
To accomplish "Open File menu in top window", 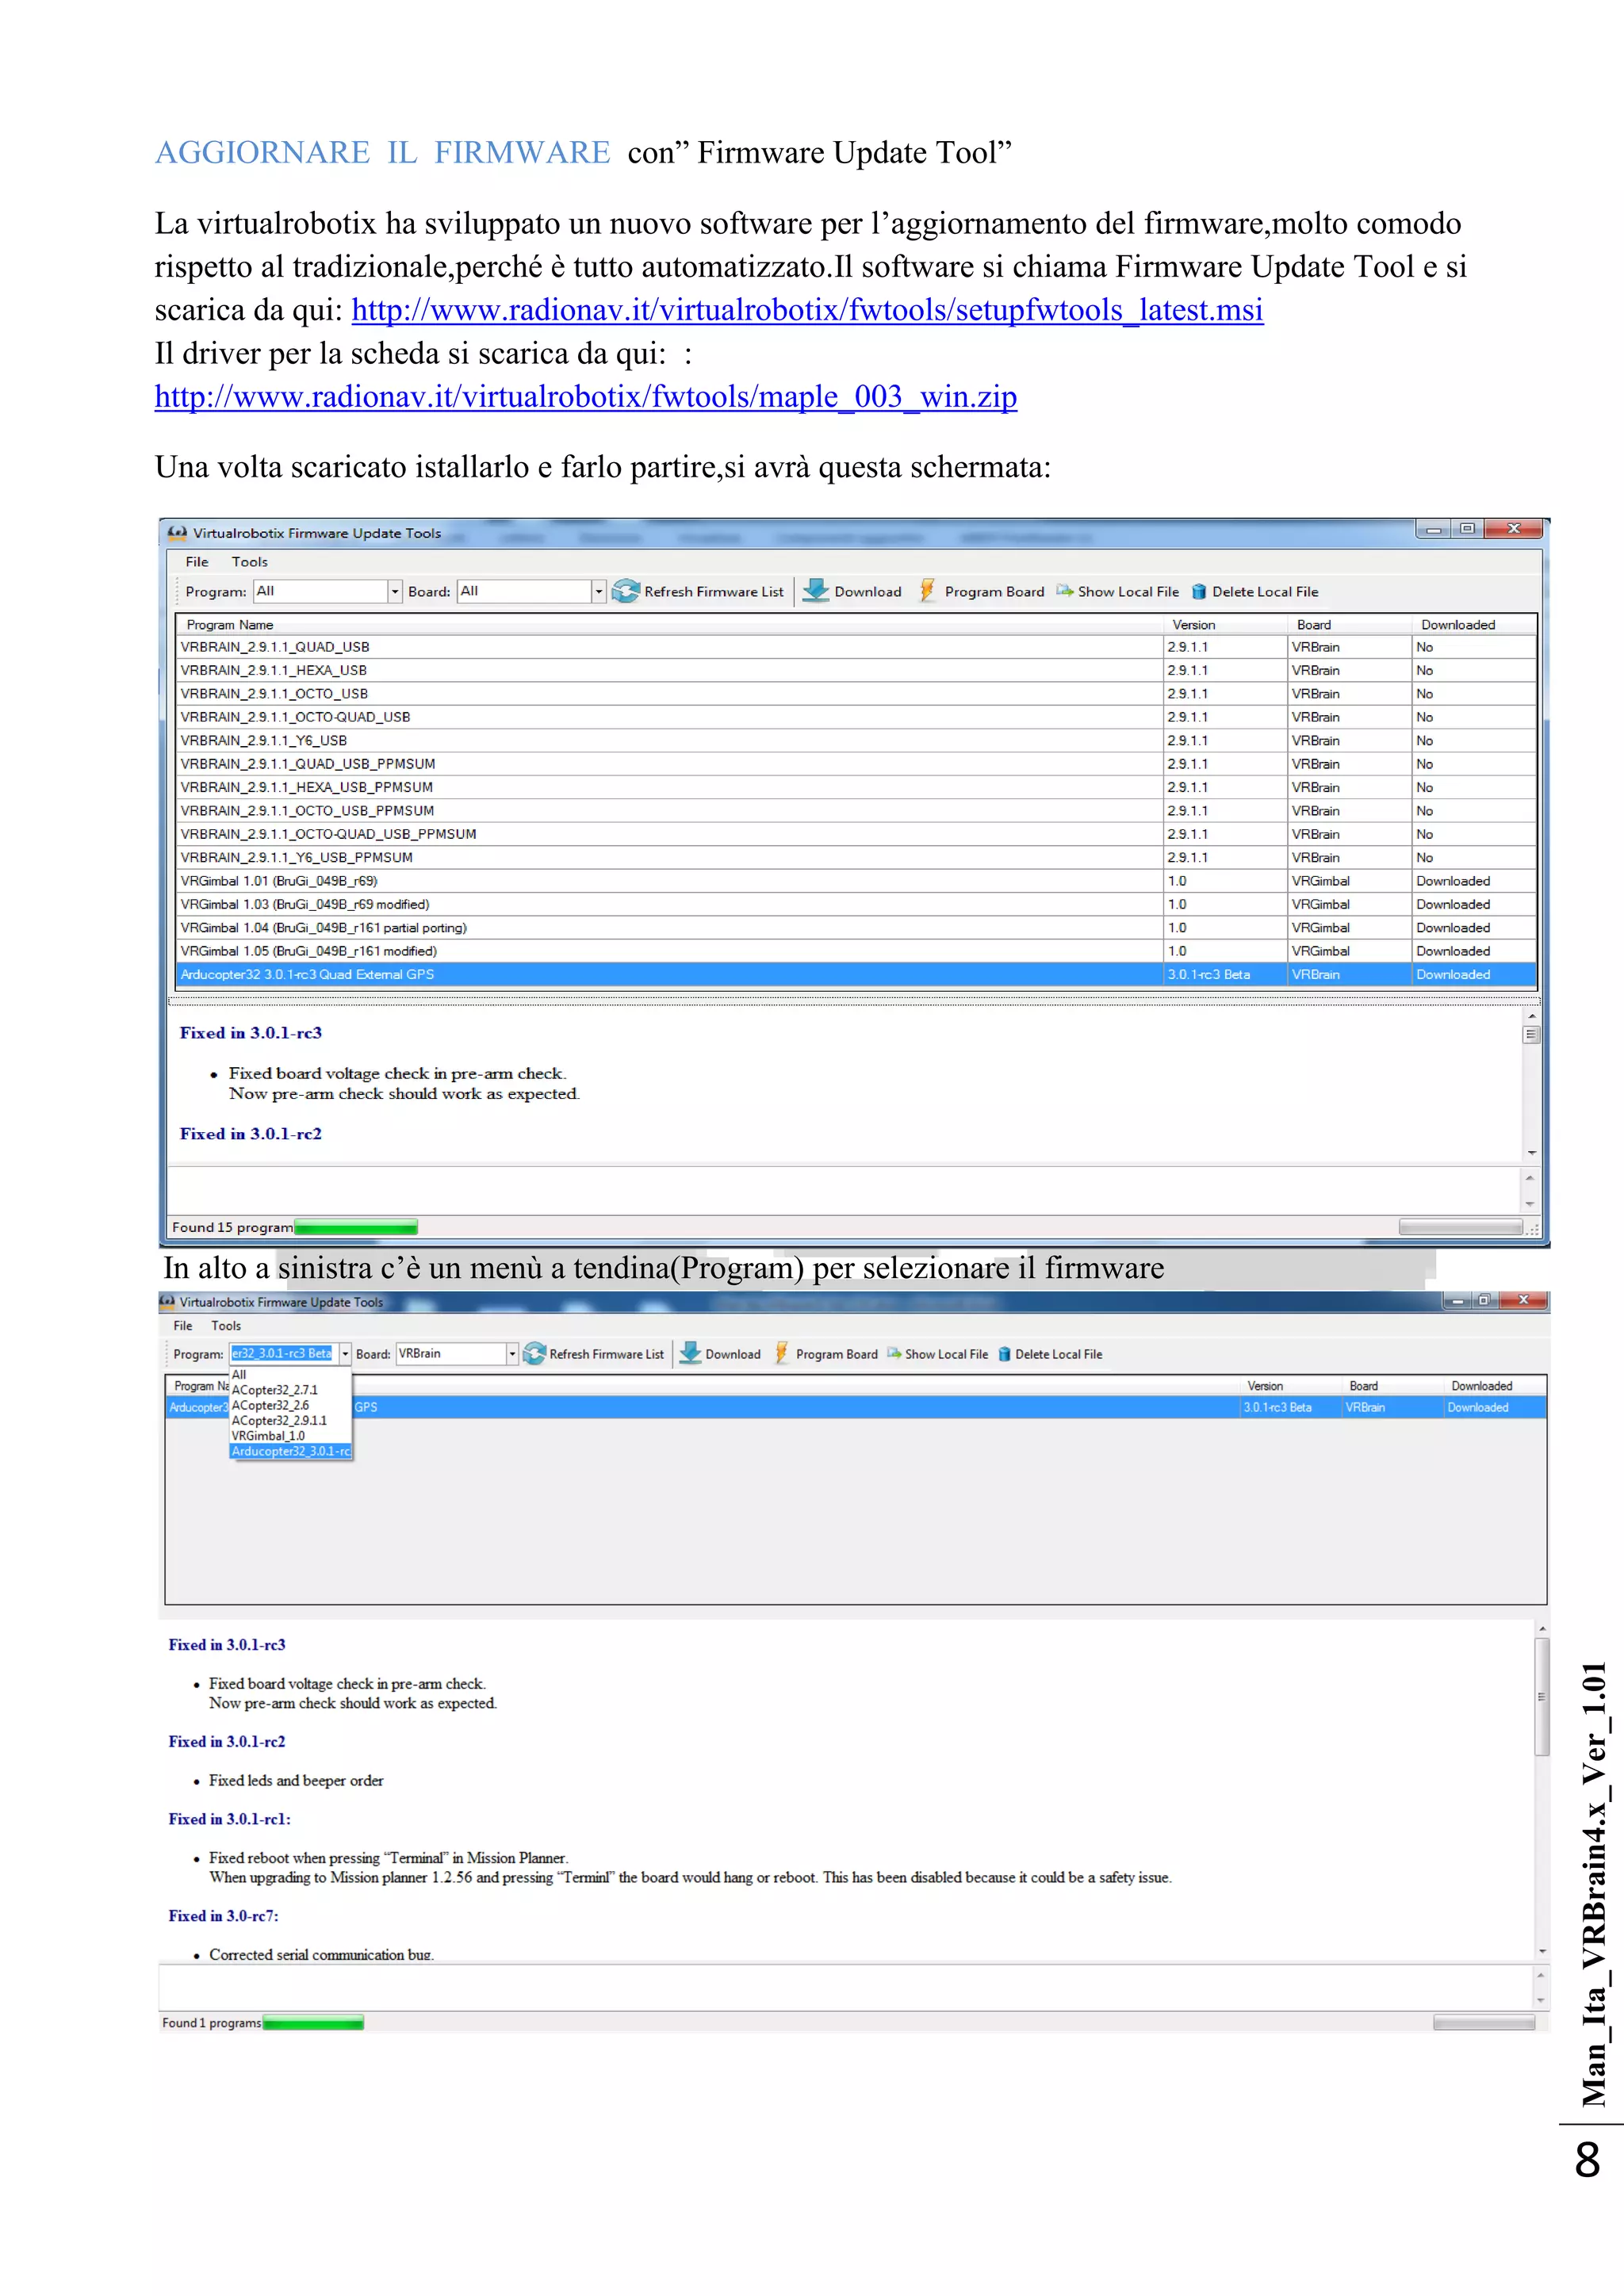I will 197,562.
